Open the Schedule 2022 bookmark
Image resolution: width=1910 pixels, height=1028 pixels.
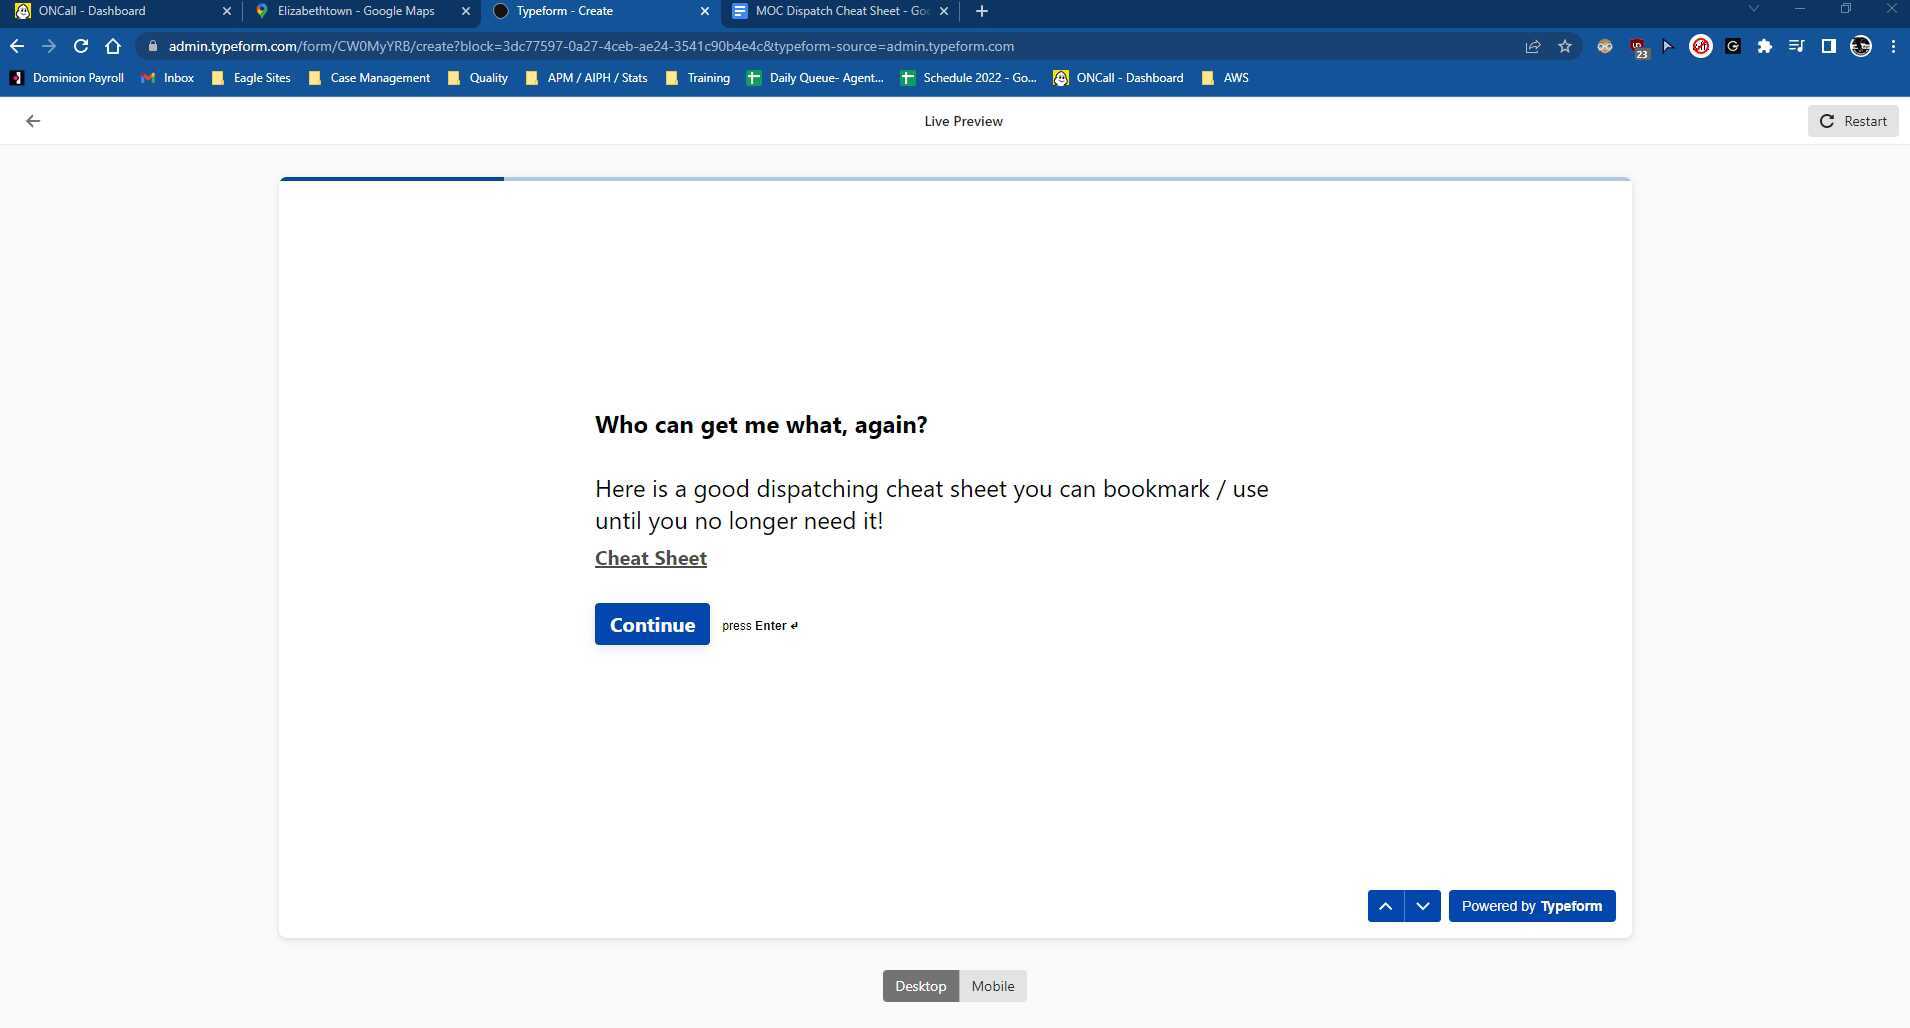pos(968,78)
